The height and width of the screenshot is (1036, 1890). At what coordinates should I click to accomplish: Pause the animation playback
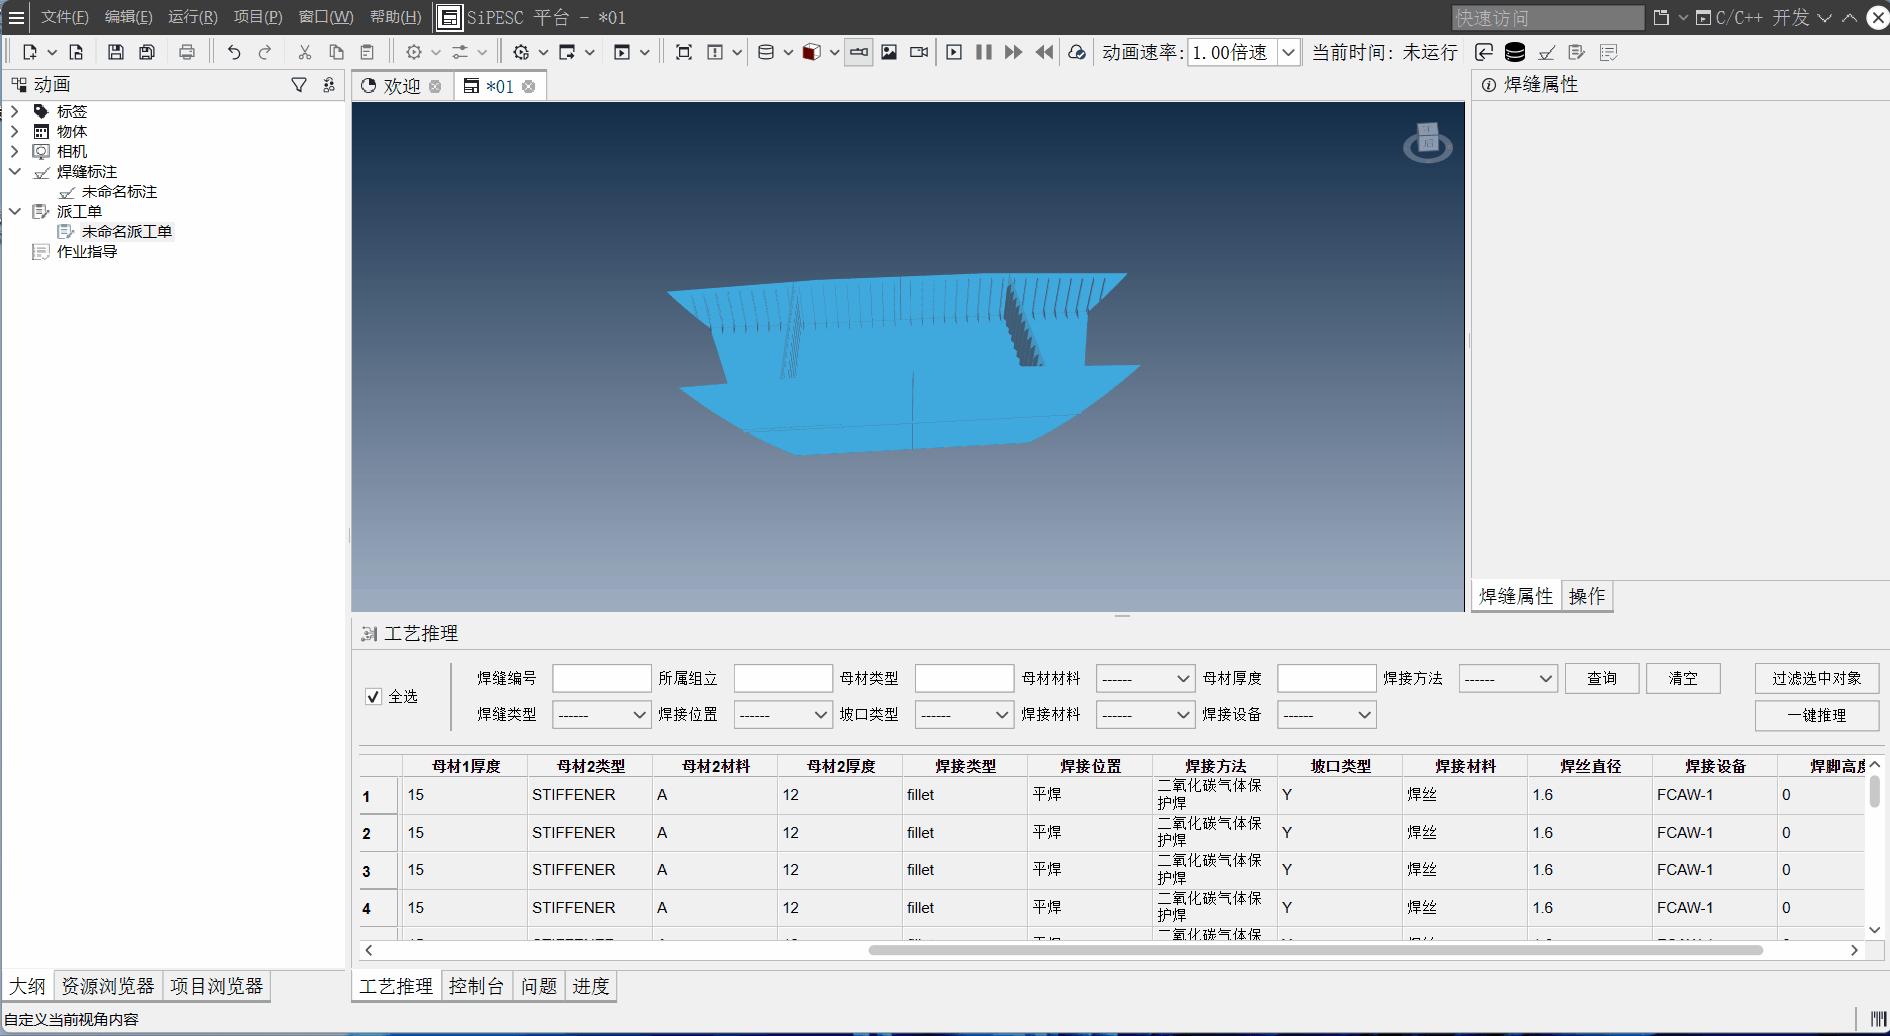[x=984, y=52]
